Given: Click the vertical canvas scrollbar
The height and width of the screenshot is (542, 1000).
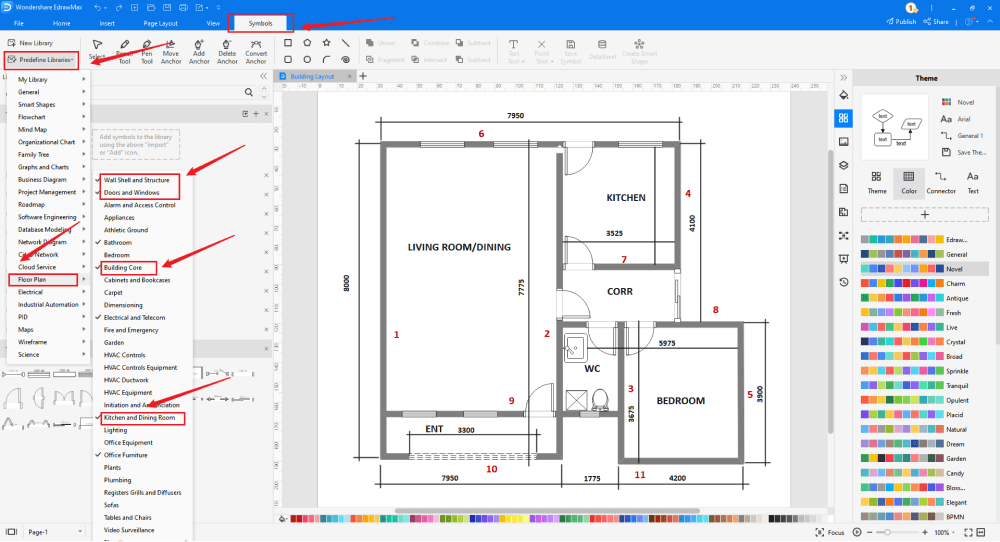Looking at the screenshot, I should pyautogui.click(x=830, y=290).
